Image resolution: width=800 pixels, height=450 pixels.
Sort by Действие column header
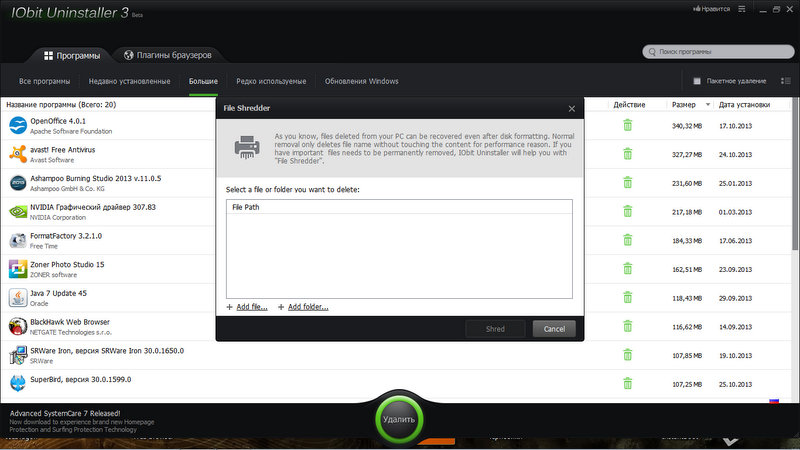point(629,105)
